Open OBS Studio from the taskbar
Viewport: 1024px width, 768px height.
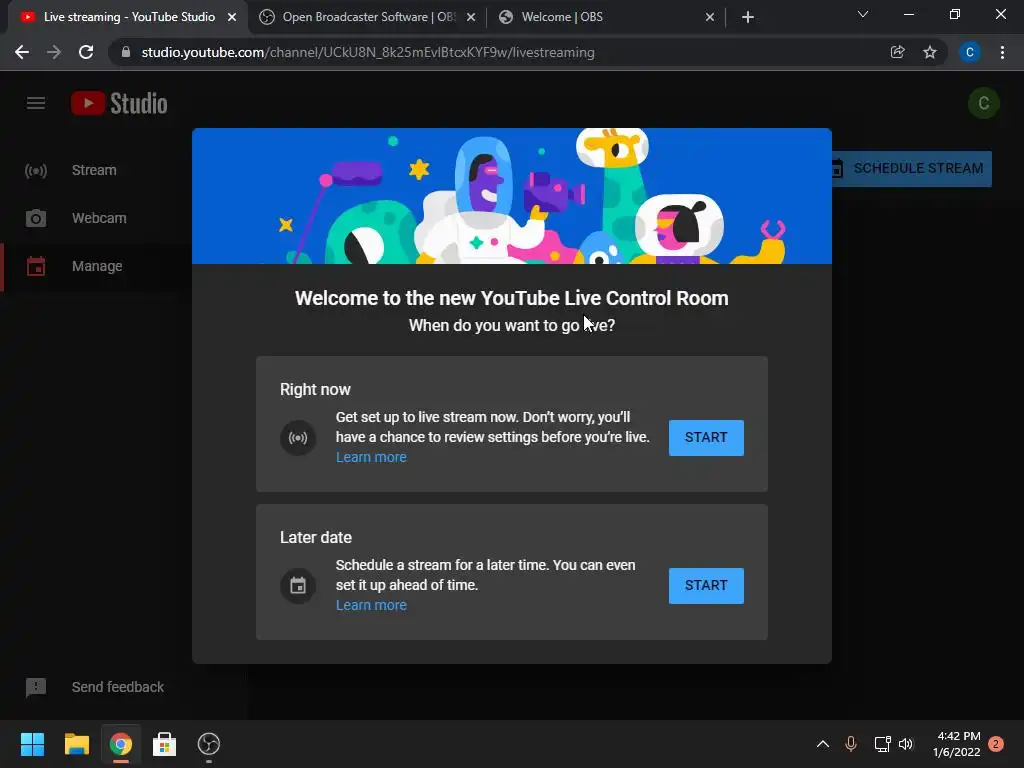[208, 744]
